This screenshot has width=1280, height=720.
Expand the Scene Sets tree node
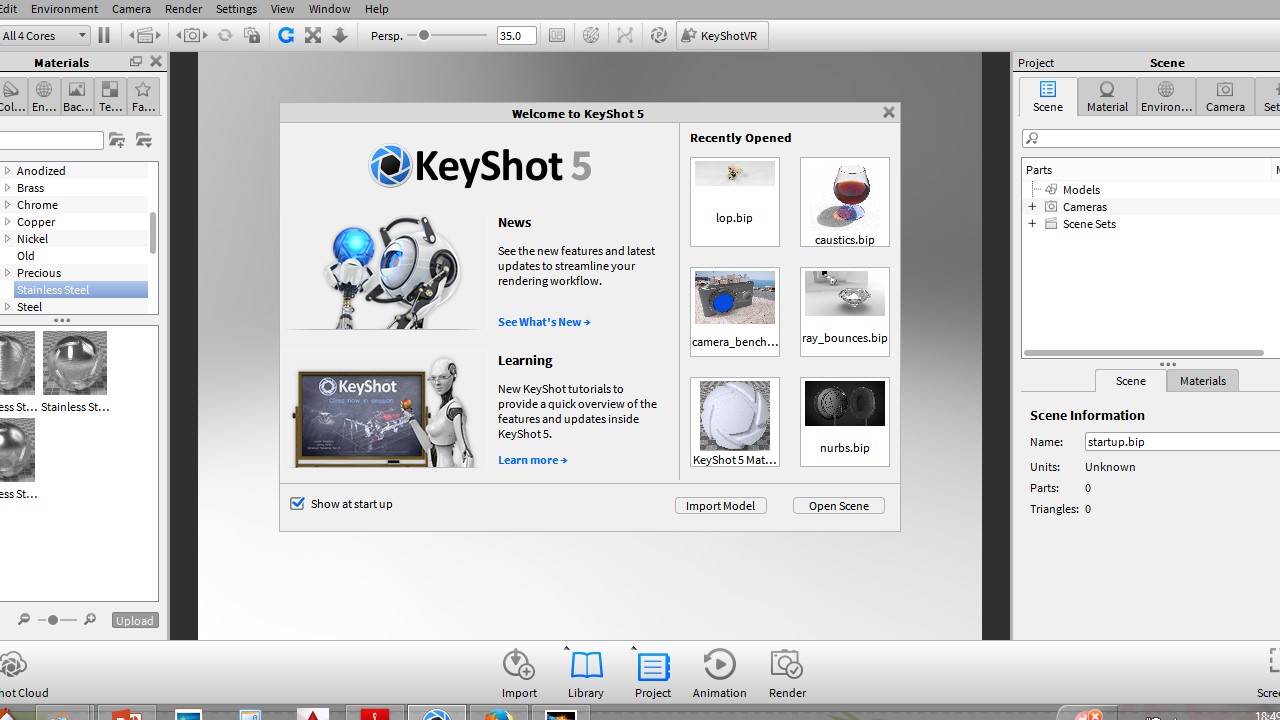pos(1032,224)
